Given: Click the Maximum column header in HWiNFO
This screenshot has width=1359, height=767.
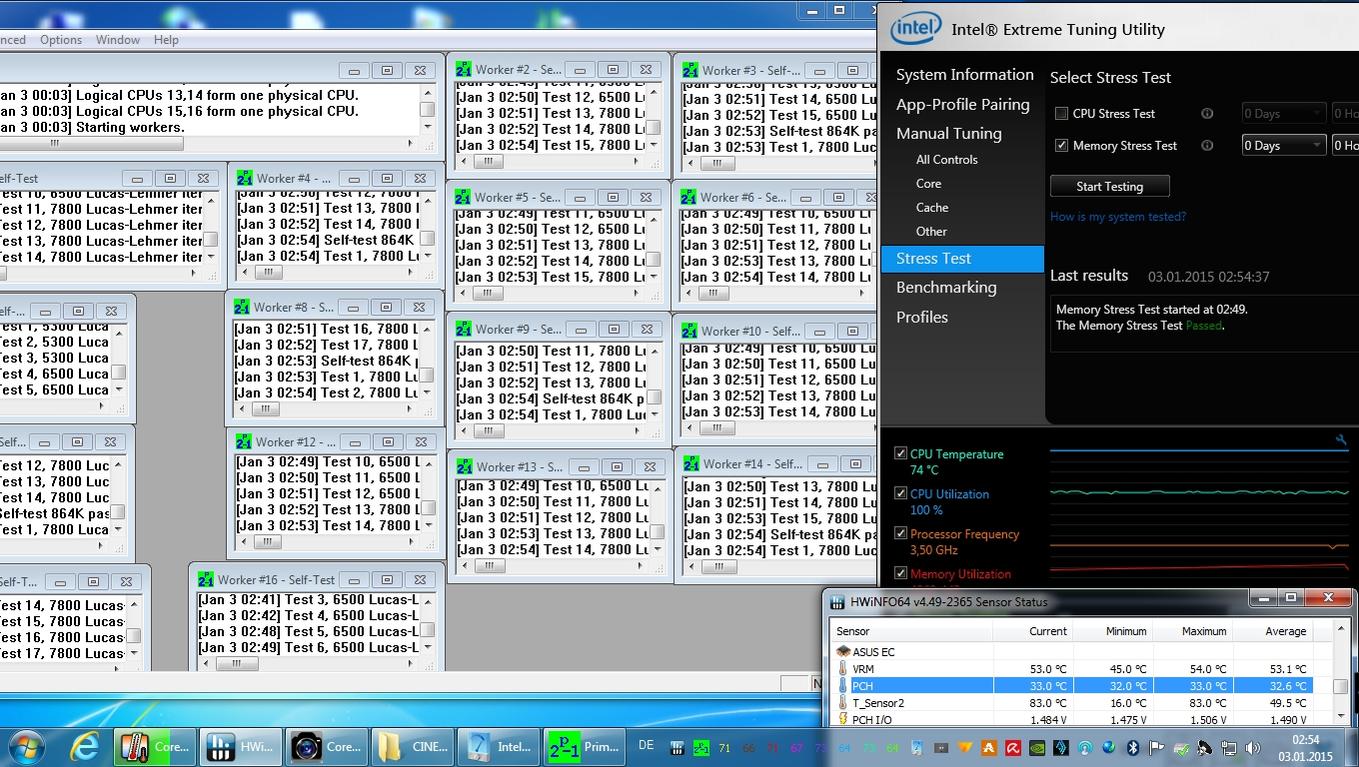Looking at the screenshot, I should tap(1192, 632).
